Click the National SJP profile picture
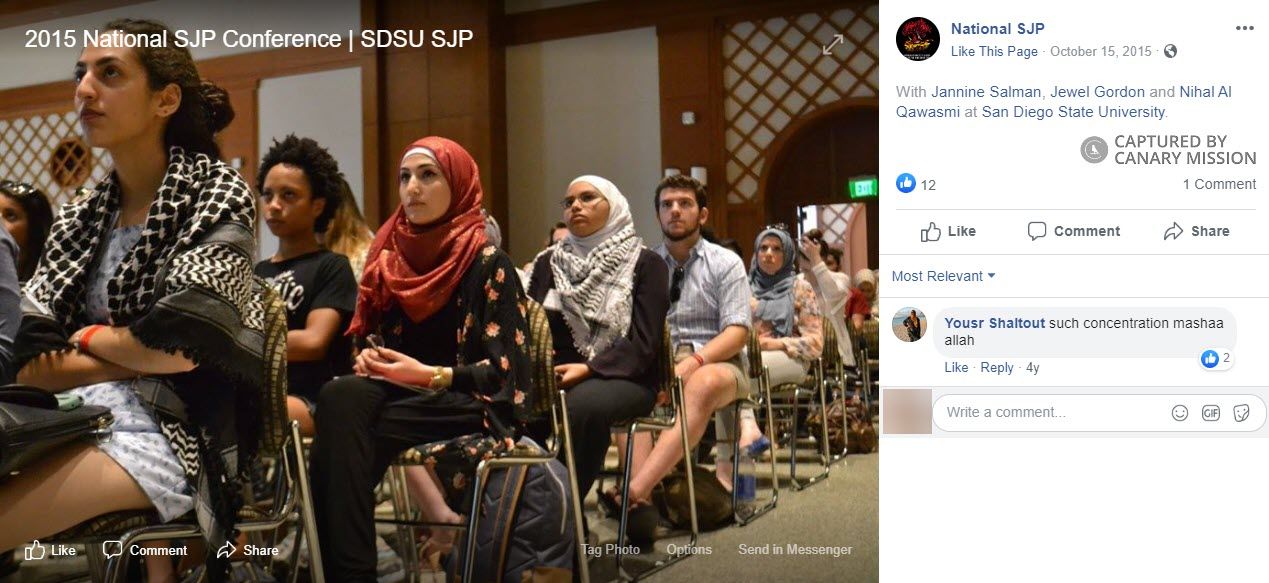This screenshot has height=583, width=1269. [x=917, y=39]
